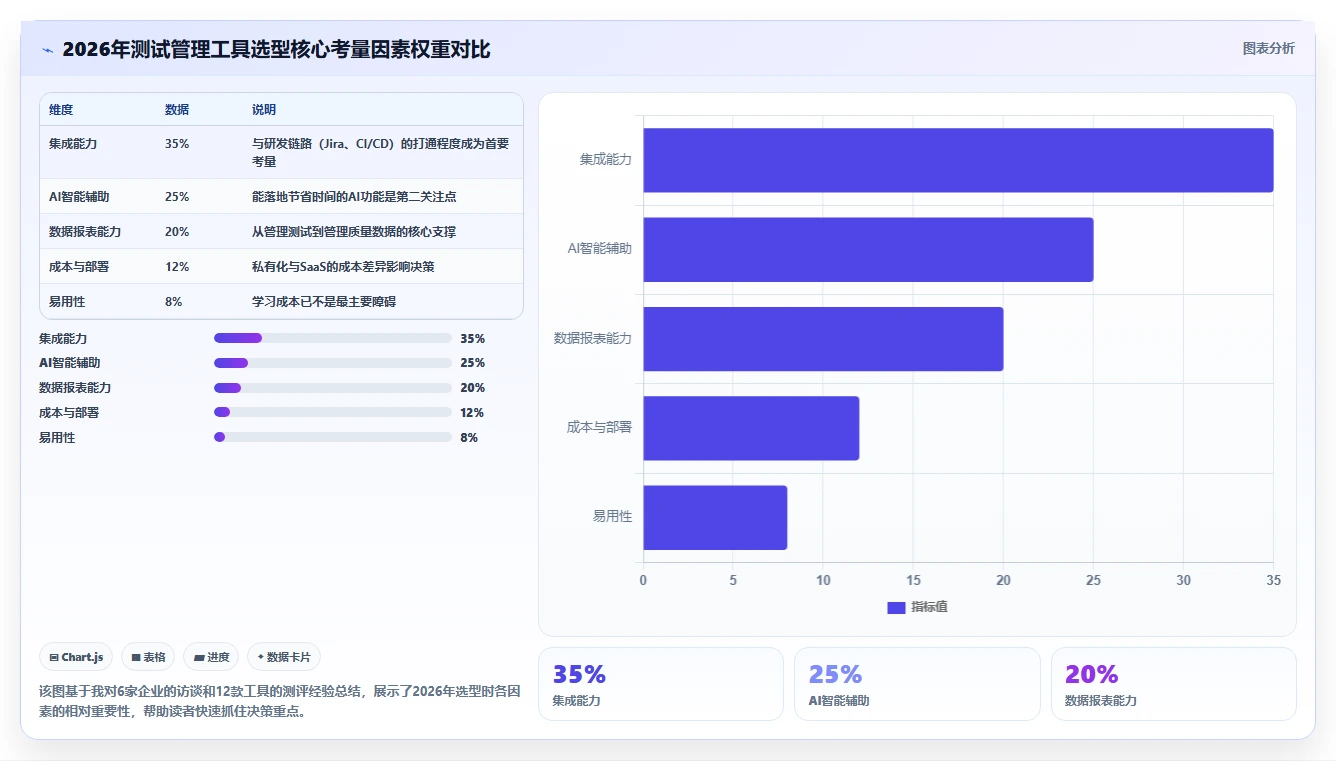This screenshot has width=1336, height=761.
Task: Toggle the 指标值 legend swatch
Action: pyautogui.click(x=896, y=608)
